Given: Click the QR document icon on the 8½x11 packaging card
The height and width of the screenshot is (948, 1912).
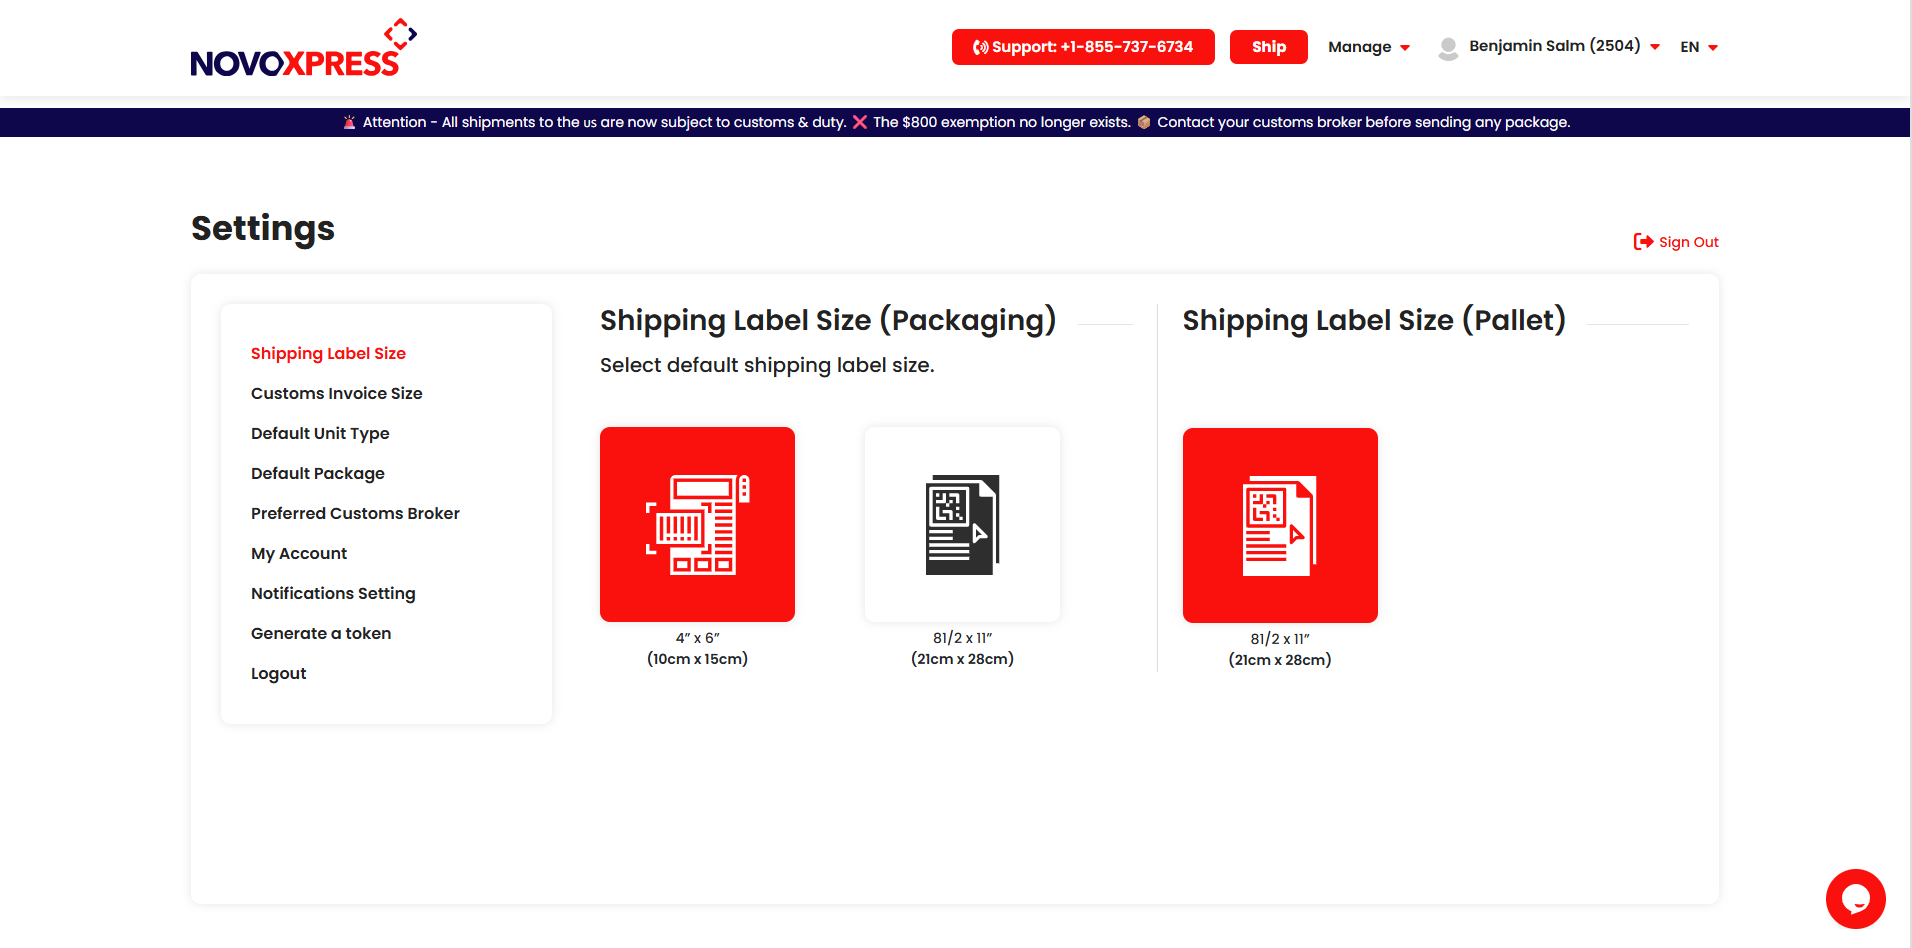Looking at the screenshot, I should pos(961,523).
